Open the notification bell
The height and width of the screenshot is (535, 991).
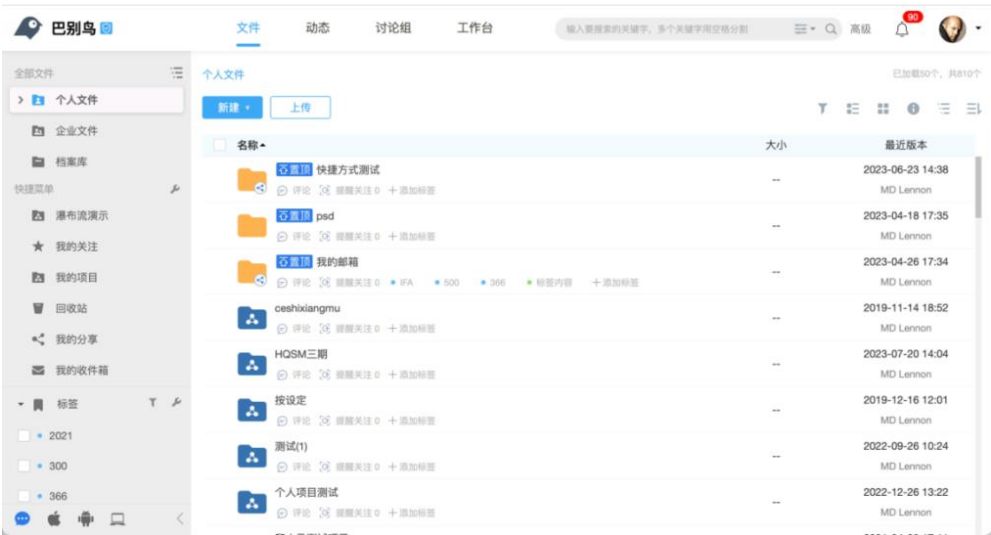tap(902, 30)
